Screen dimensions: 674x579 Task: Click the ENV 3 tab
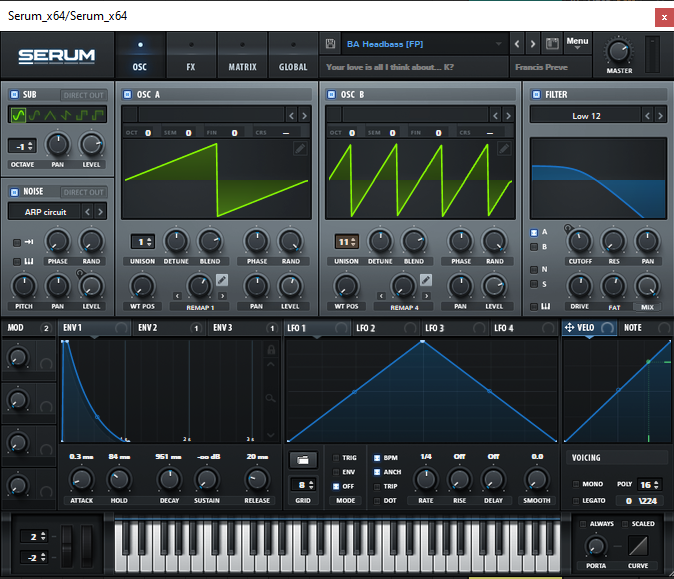(245, 328)
